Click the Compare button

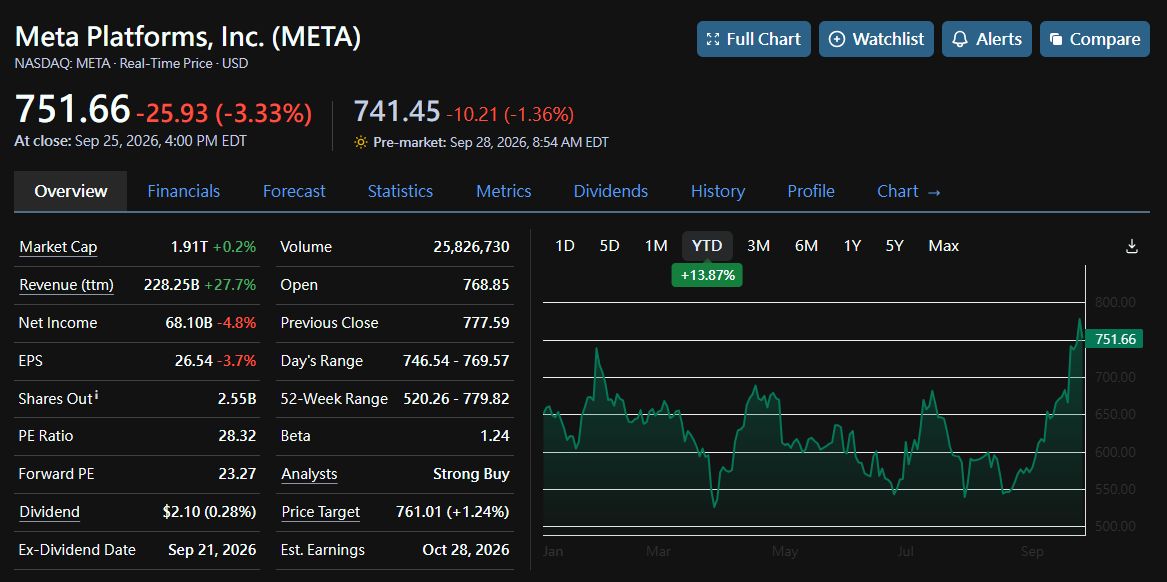[1094, 39]
